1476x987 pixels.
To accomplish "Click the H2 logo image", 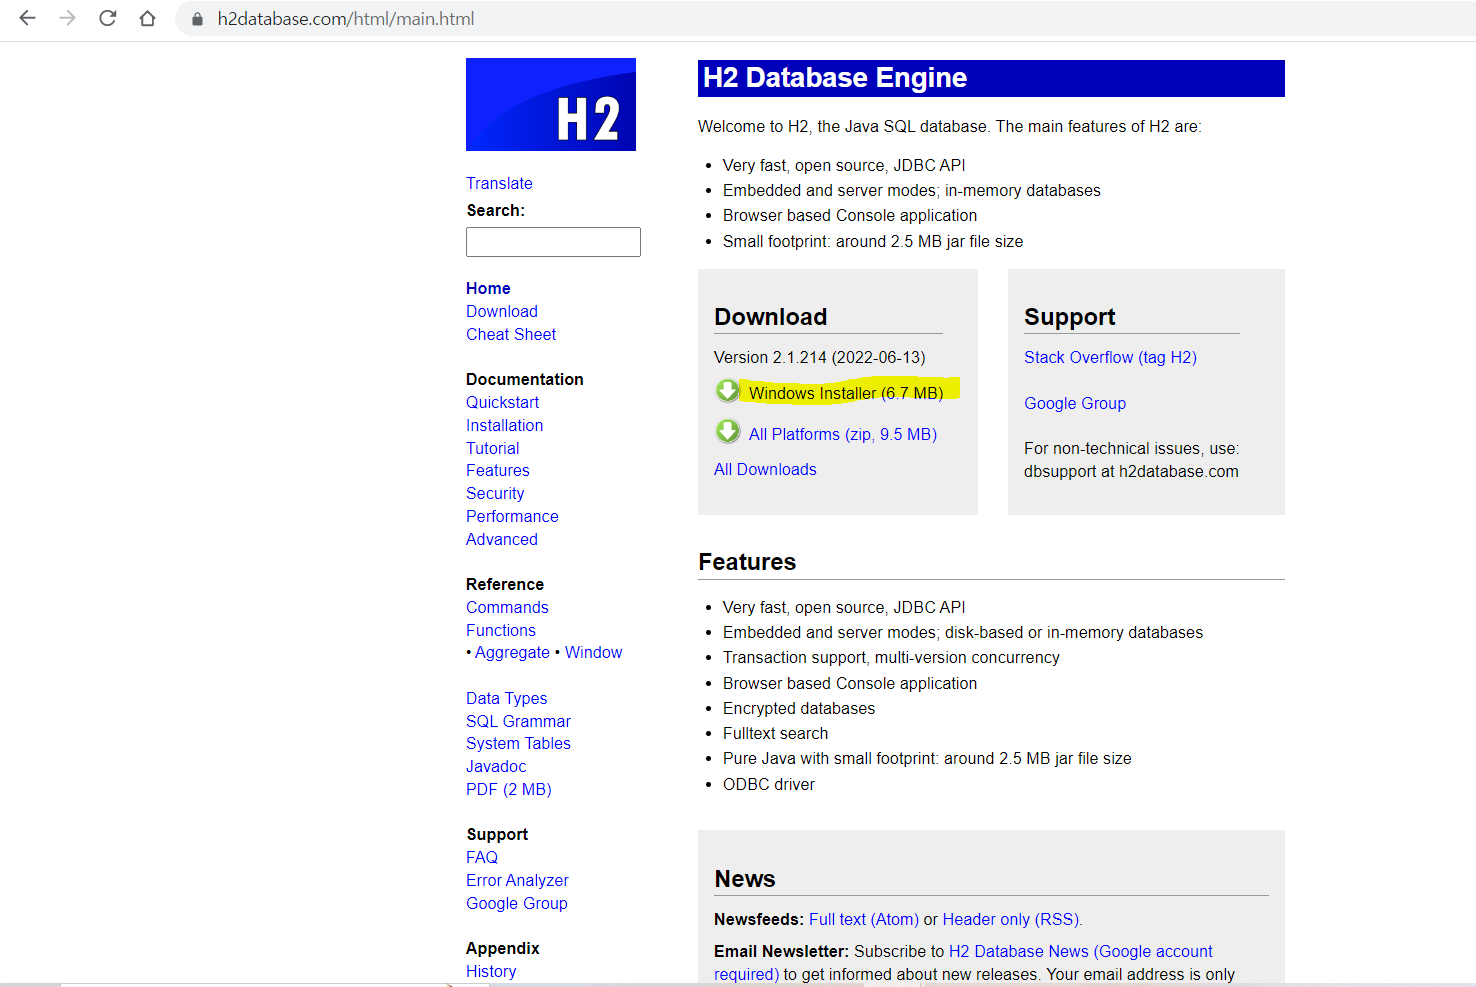I will point(551,104).
